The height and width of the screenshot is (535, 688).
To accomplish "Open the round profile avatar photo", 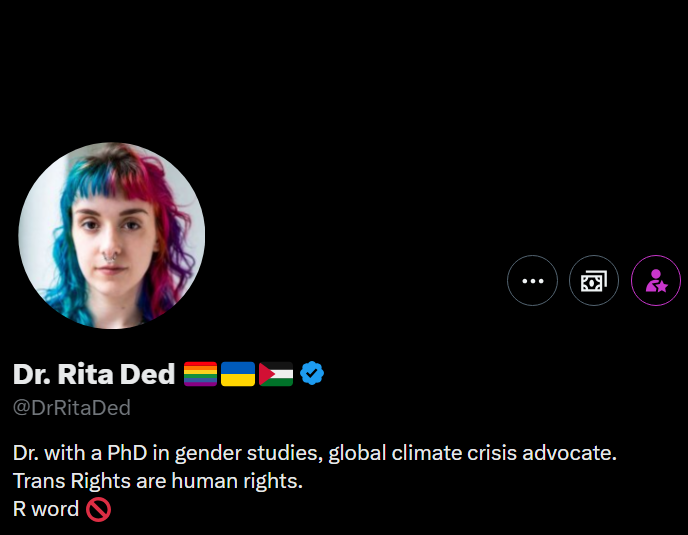I will [112, 236].
